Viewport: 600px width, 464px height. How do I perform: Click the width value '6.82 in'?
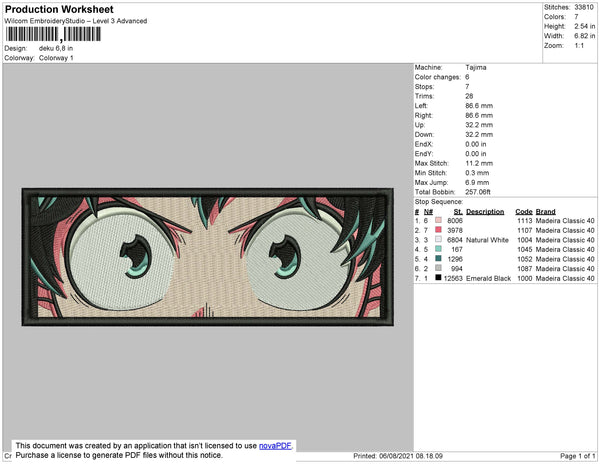pos(584,36)
